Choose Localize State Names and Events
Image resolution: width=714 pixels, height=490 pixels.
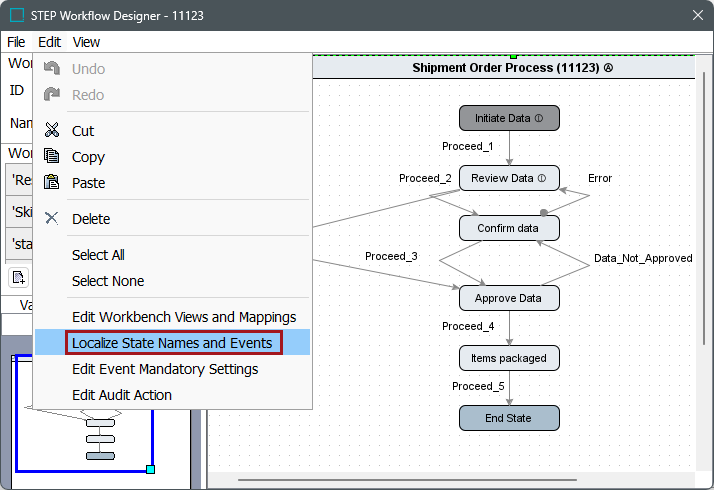(x=172, y=343)
